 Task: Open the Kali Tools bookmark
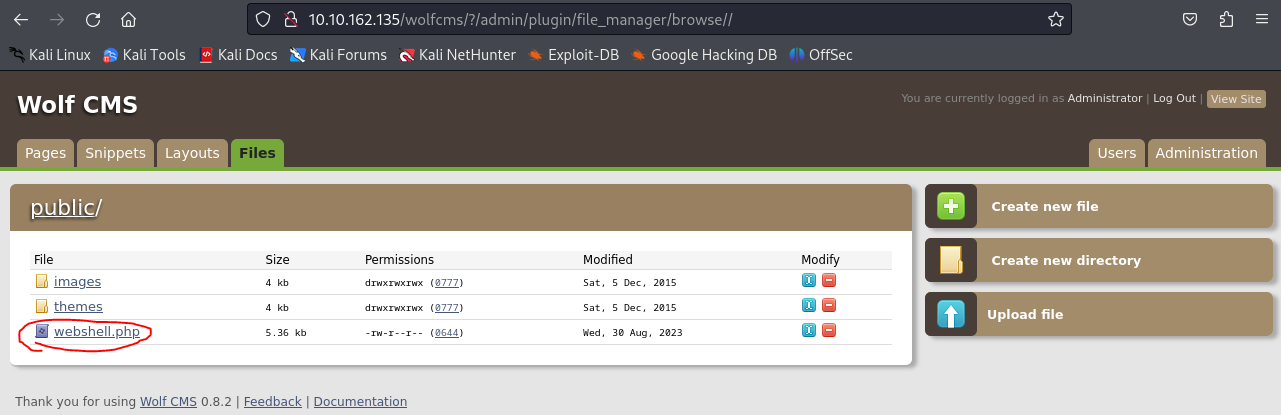pyautogui.click(x=144, y=55)
